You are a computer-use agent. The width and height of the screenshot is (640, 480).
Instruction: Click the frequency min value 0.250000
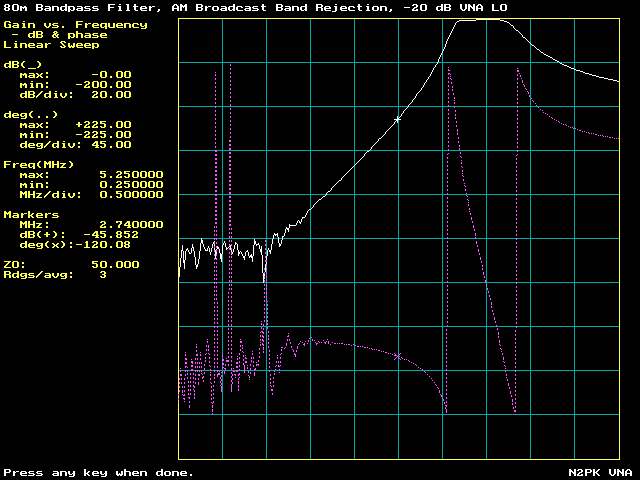pos(131,185)
